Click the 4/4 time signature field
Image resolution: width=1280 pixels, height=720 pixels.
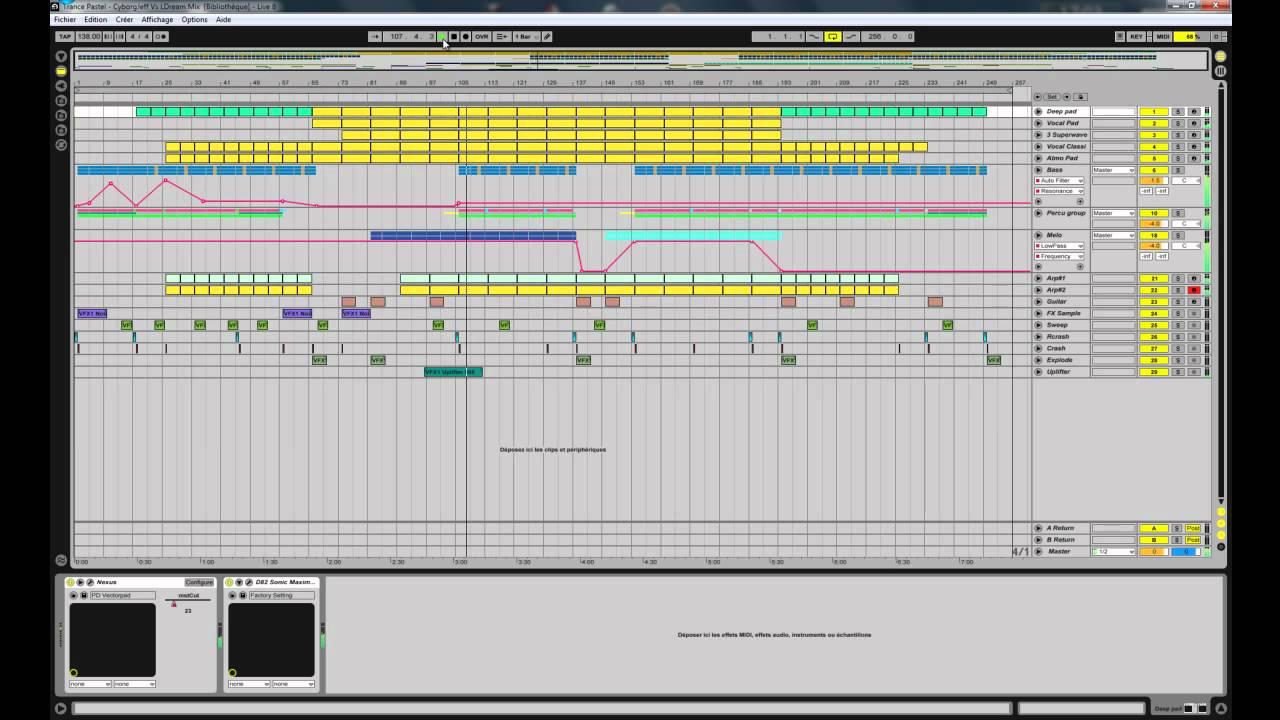(x=140, y=37)
